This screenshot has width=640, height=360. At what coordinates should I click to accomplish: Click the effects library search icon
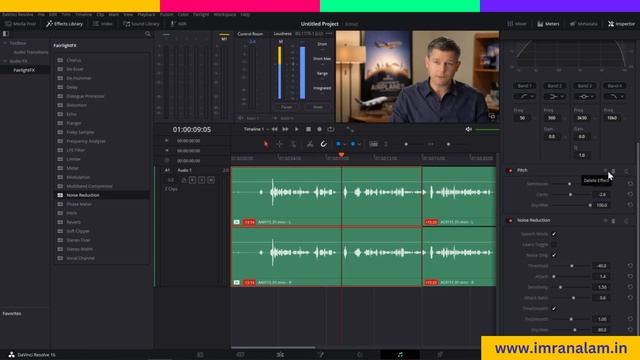point(148,34)
